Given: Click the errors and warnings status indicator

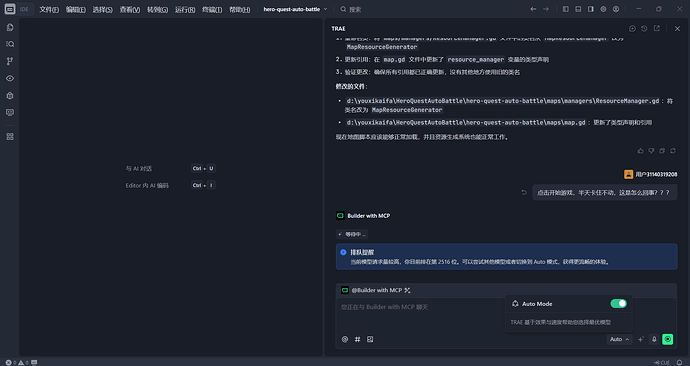Looking at the screenshot, I should pos(17,362).
